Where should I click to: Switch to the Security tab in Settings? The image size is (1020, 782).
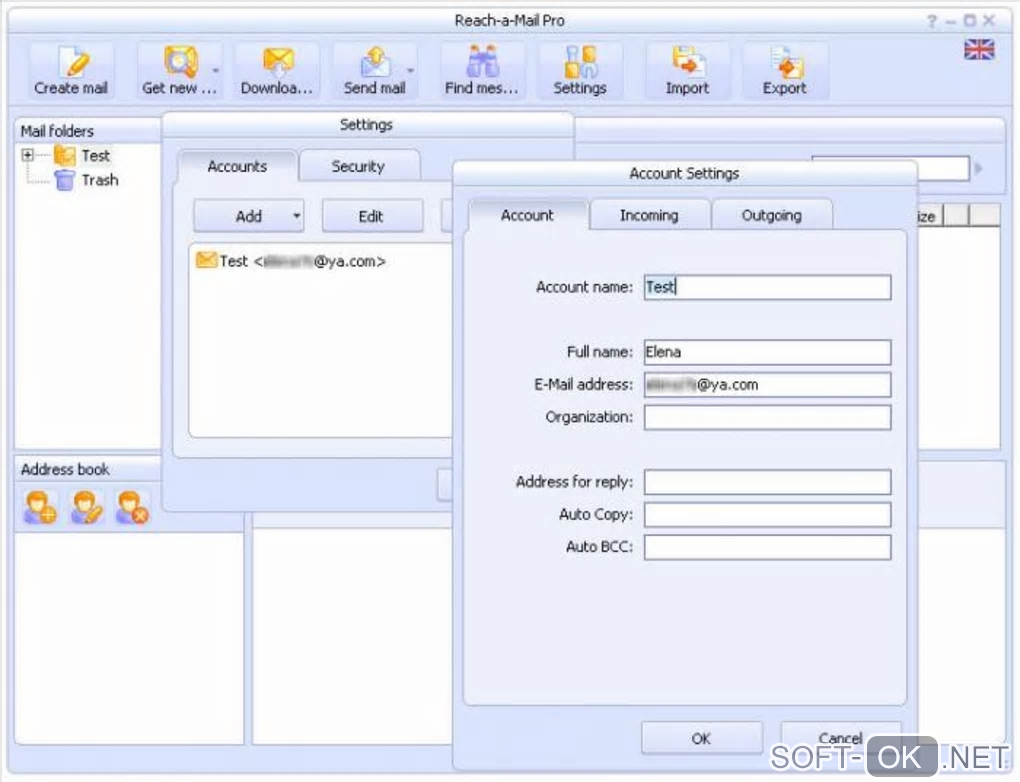(x=358, y=167)
